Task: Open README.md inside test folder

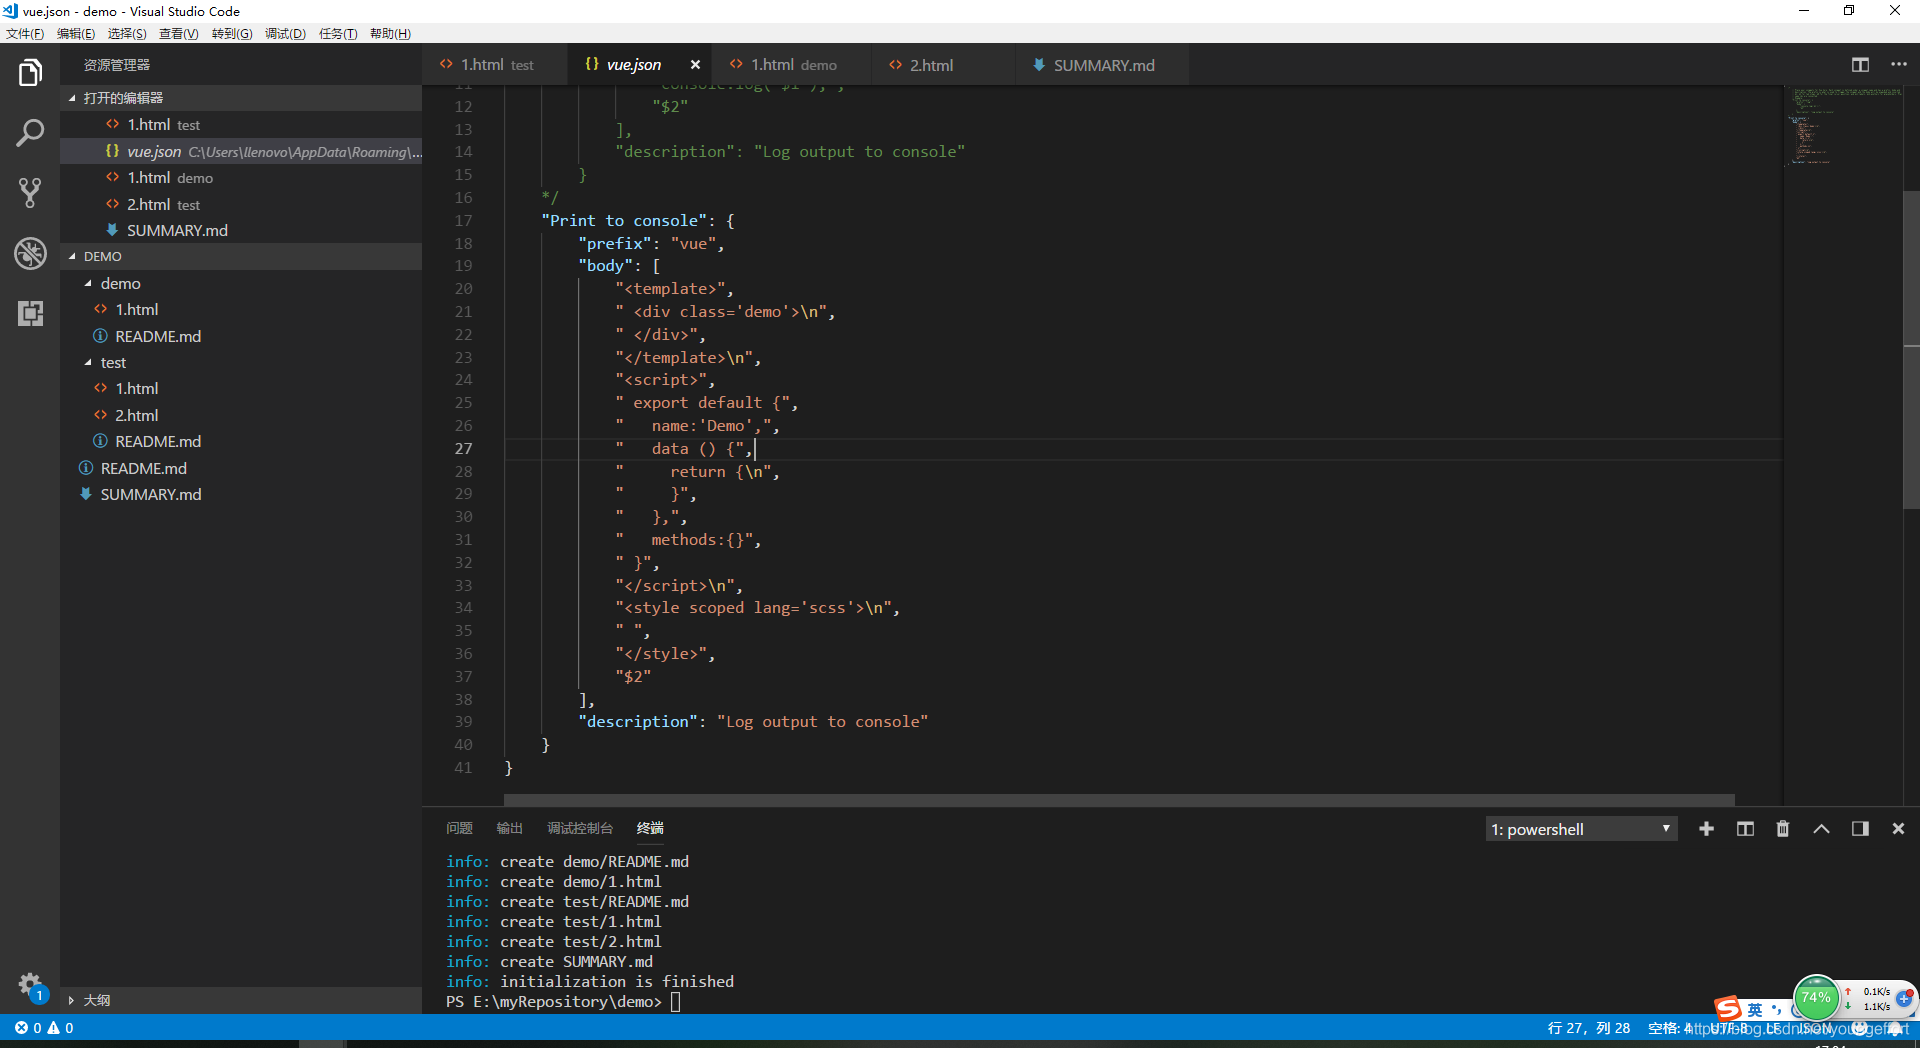Action: (x=241, y=441)
